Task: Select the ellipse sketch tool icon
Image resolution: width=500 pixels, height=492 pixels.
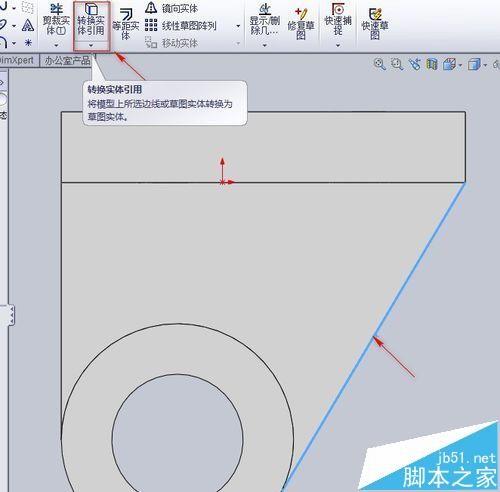Action: (x=3, y=25)
